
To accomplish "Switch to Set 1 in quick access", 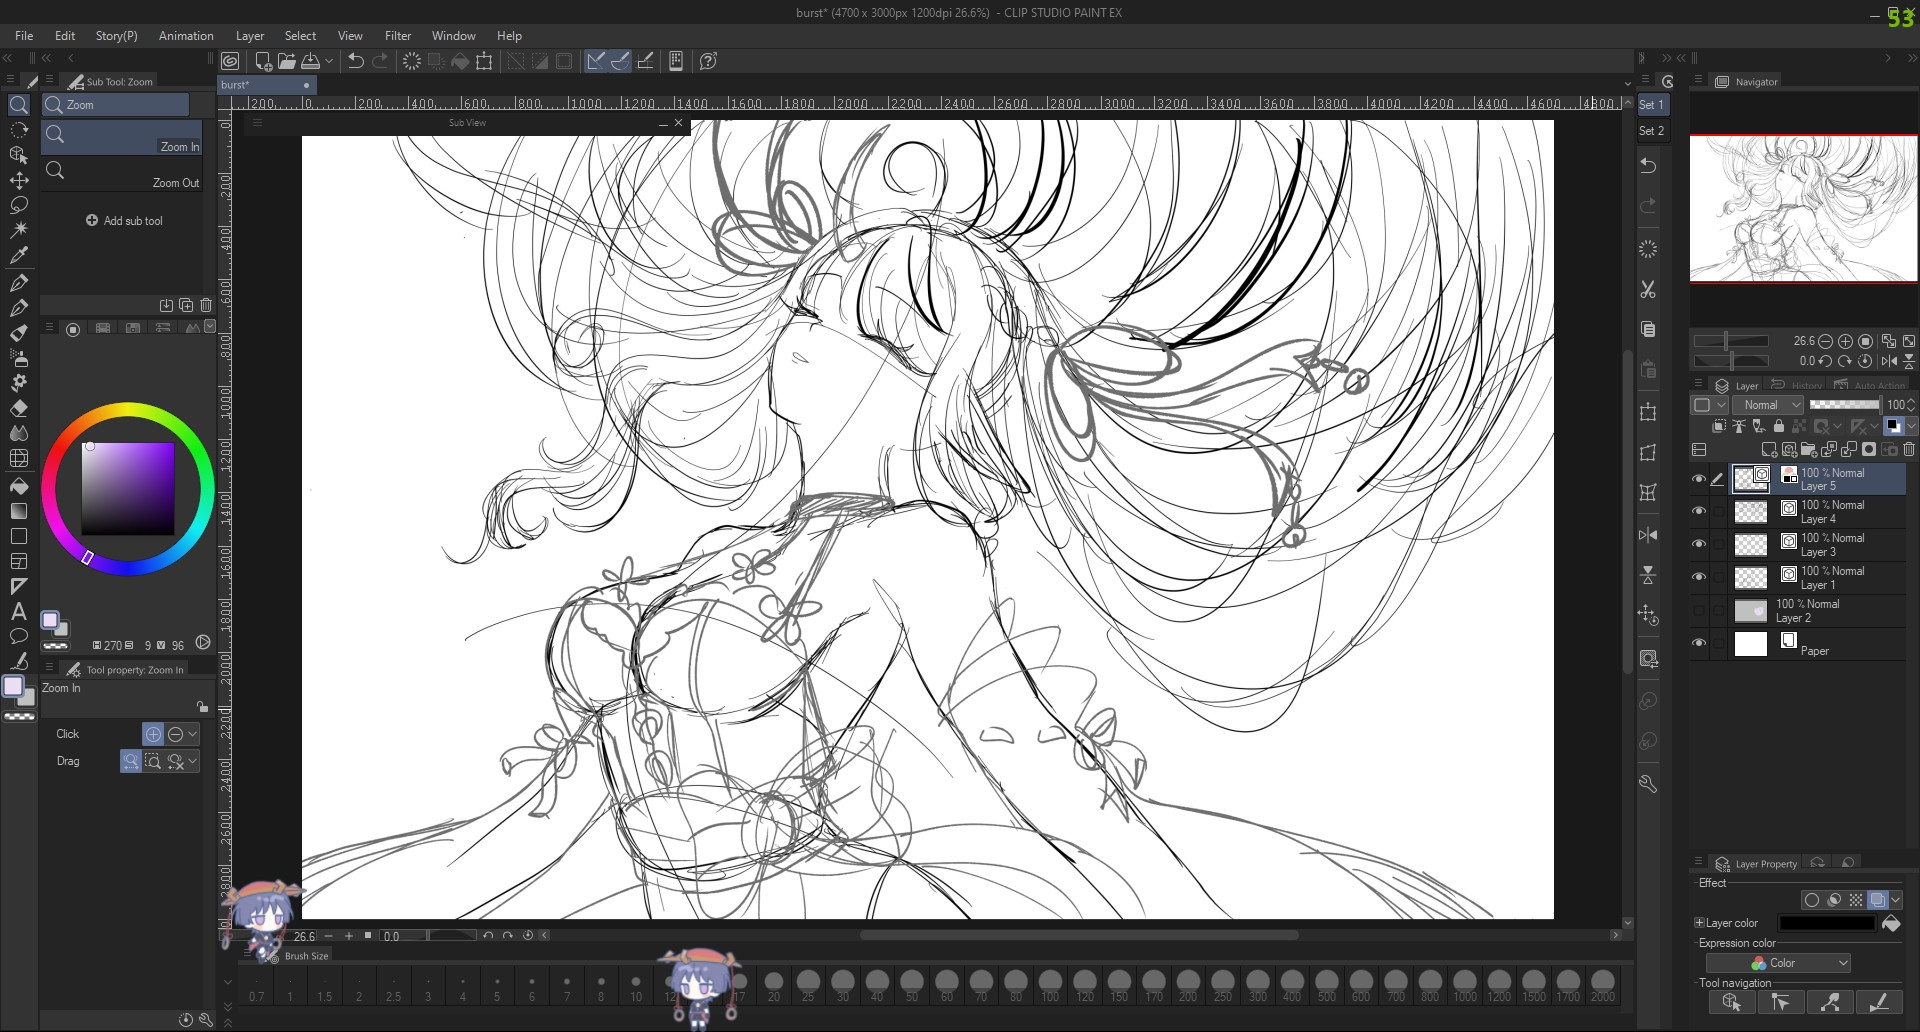I will (1652, 105).
